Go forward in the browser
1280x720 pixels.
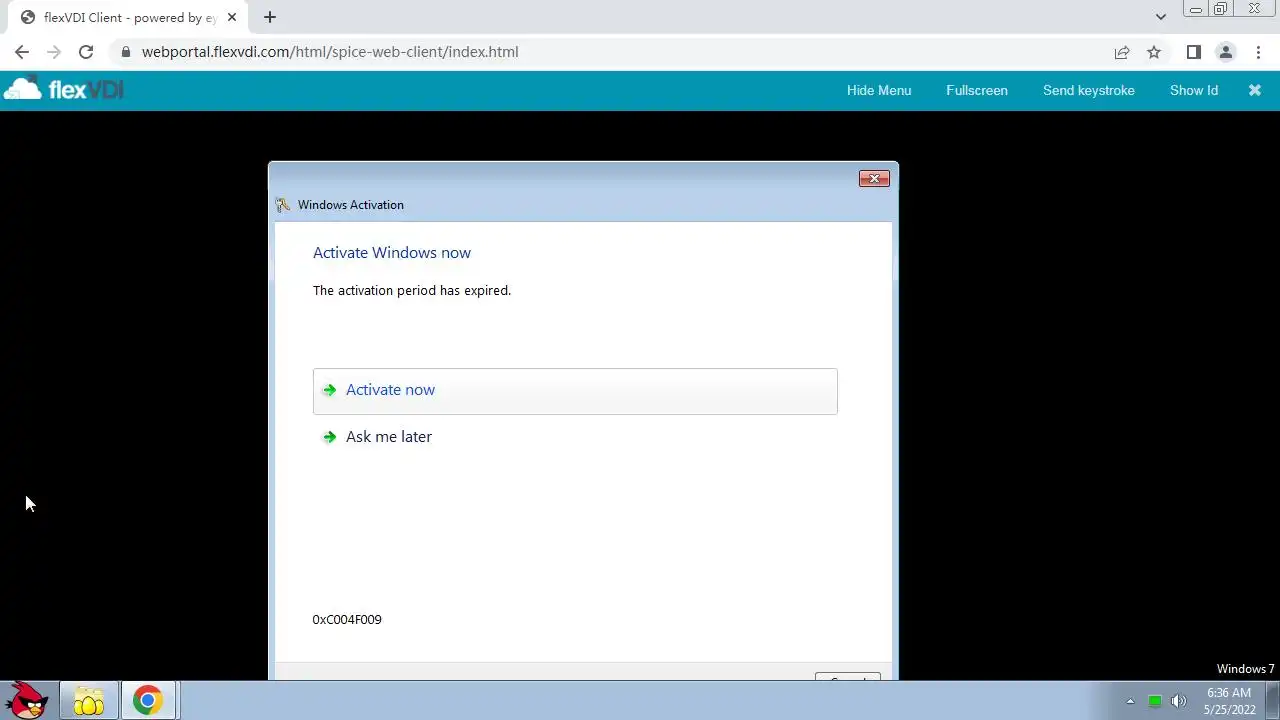click(54, 52)
